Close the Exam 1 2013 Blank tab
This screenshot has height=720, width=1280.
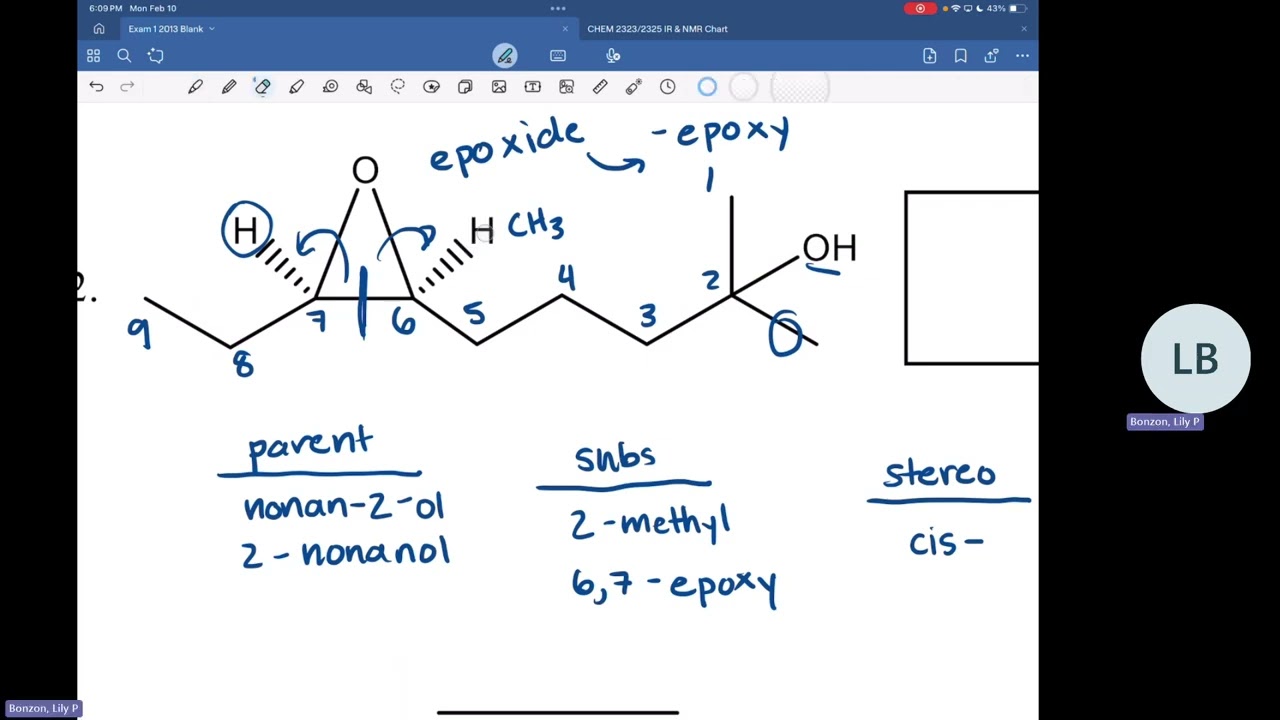click(x=565, y=29)
